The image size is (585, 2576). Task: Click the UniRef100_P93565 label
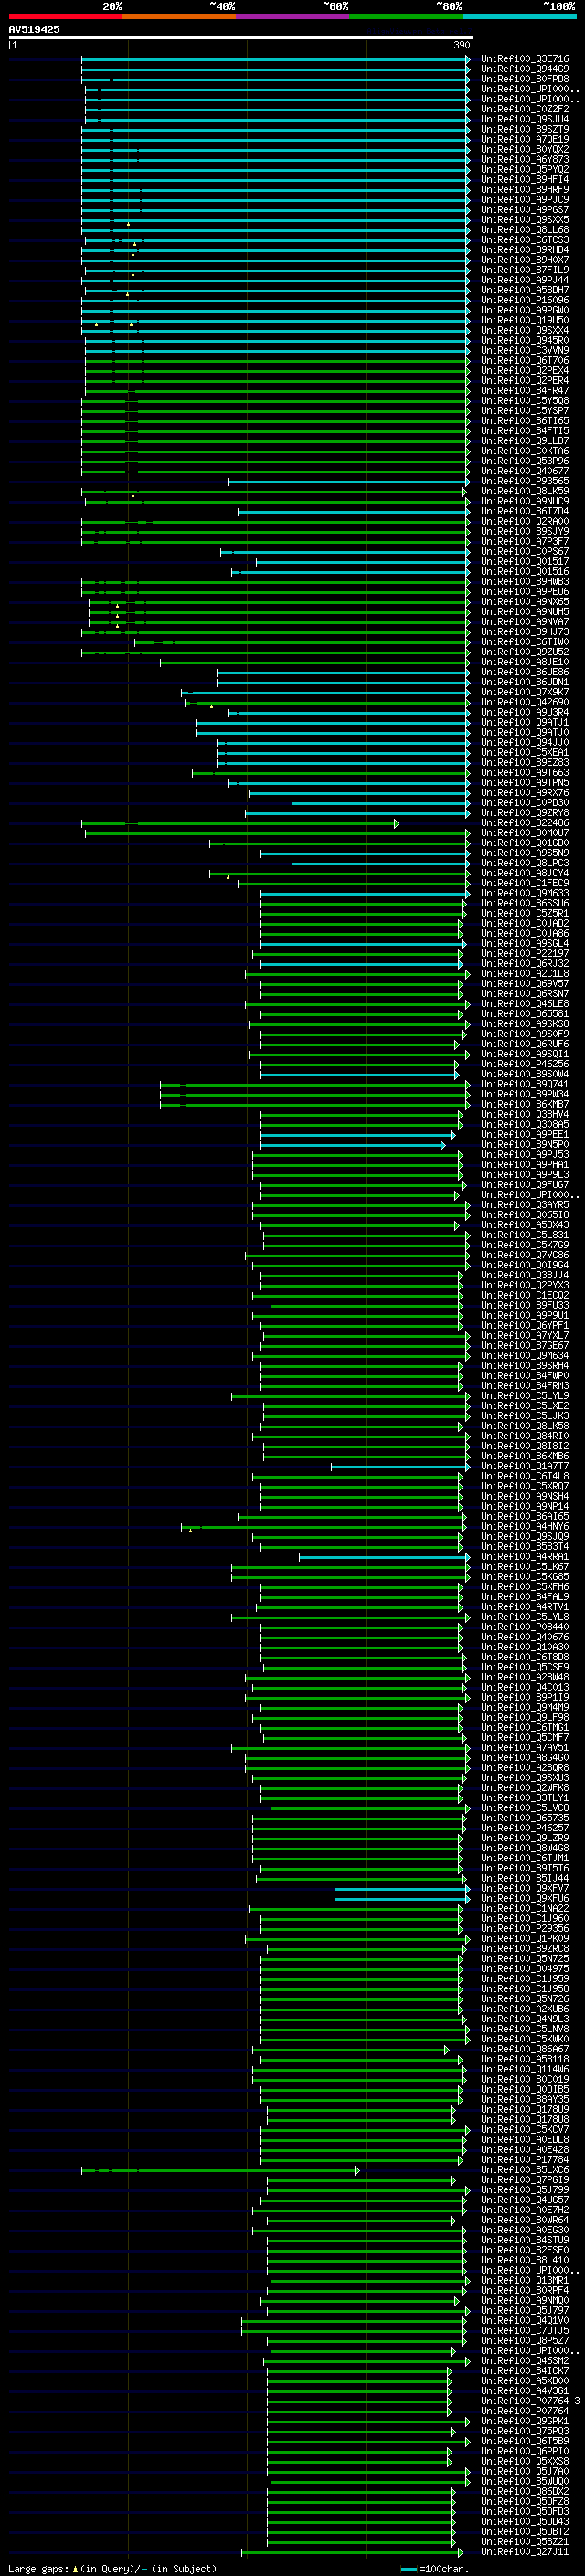point(524,481)
